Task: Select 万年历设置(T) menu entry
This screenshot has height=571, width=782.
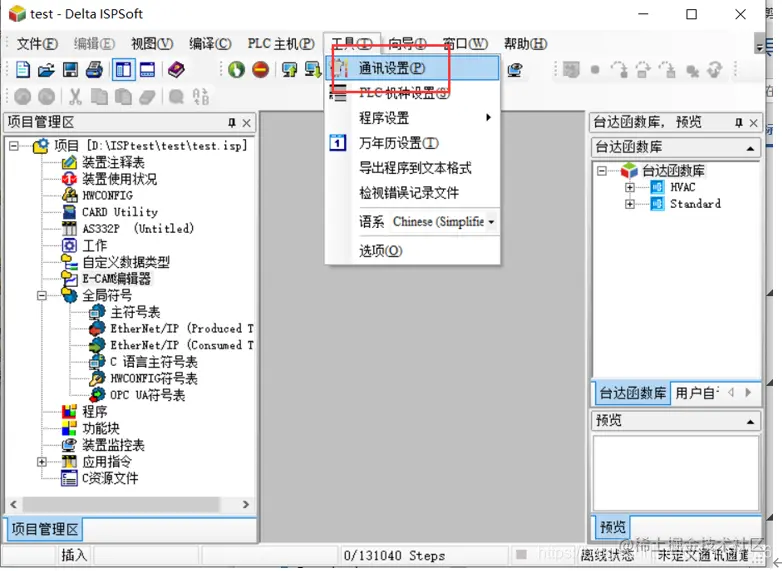Action: [x=412, y=143]
